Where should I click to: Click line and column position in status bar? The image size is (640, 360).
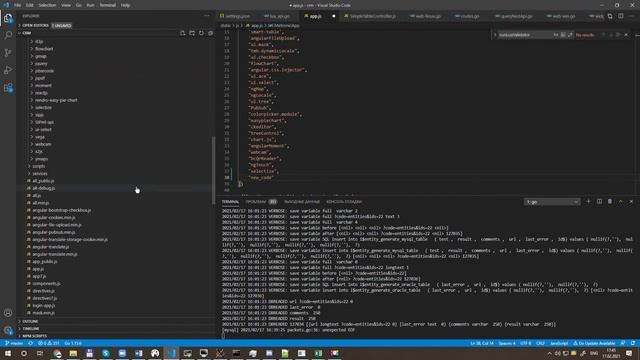[482, 343]
